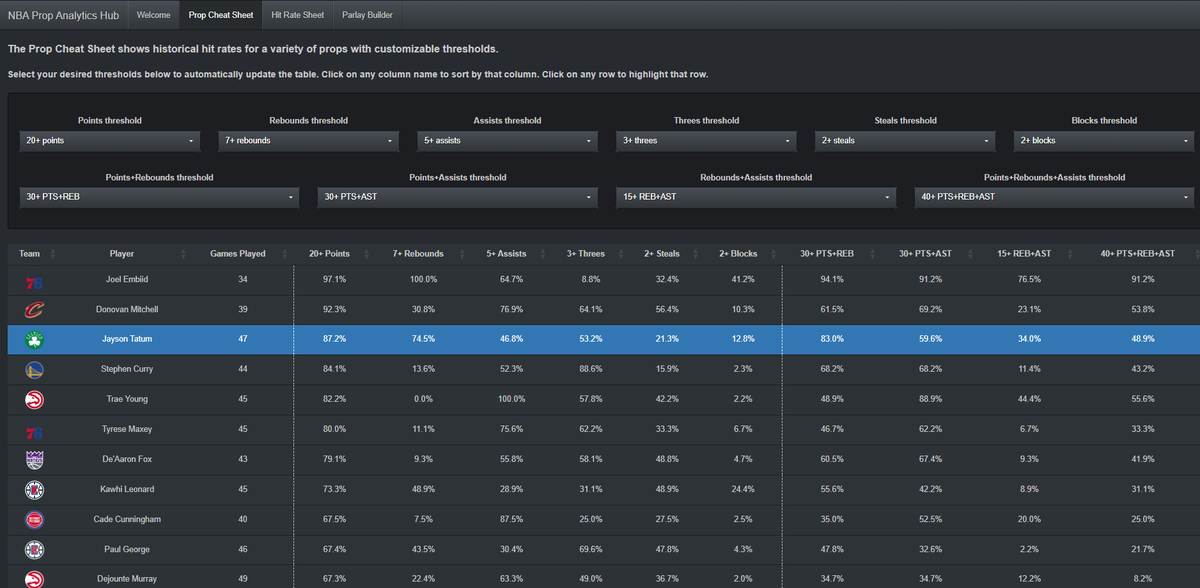Highlight the Dejounte Murray row

click(604, 577)
